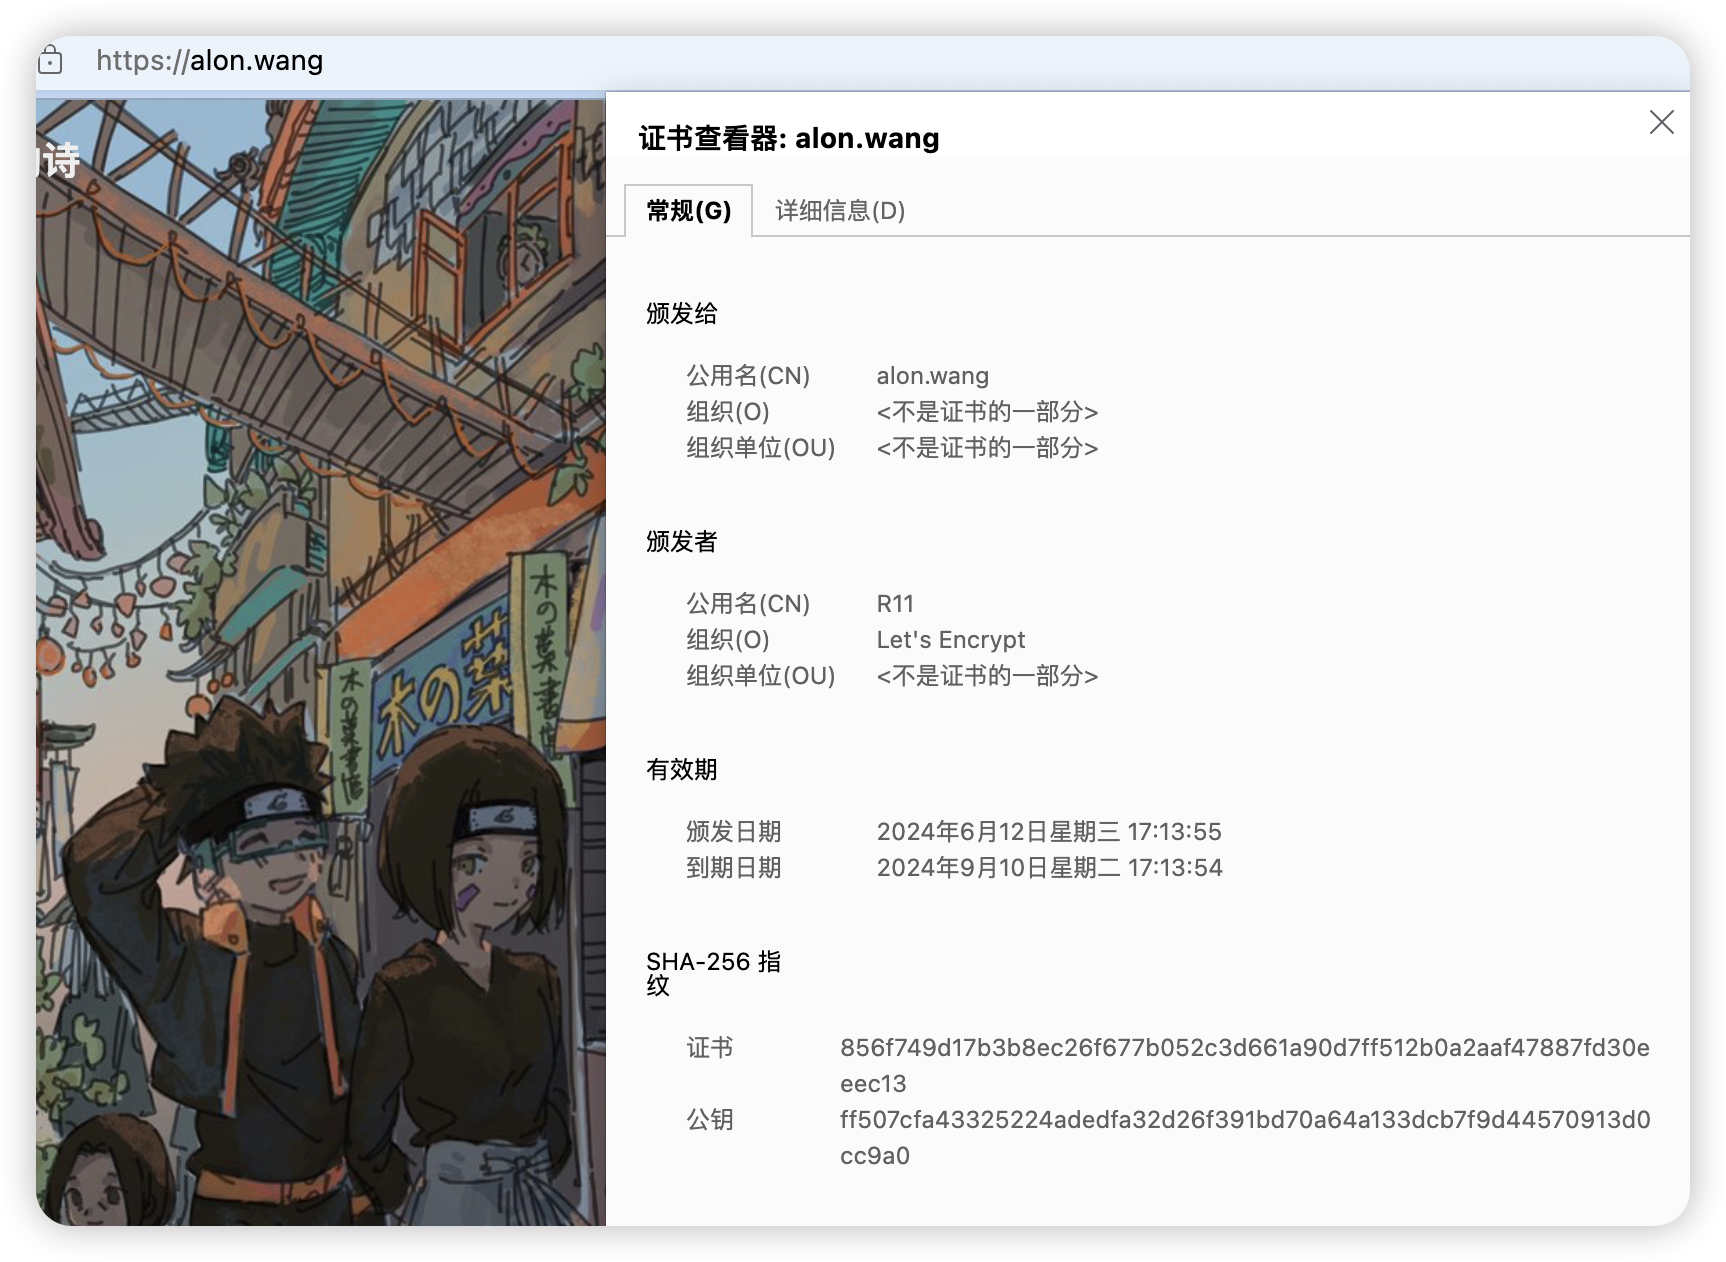Click the 公钥 fingerprint starting ff507cfa
Screen dimensions: 1726x1262
1244,1120
